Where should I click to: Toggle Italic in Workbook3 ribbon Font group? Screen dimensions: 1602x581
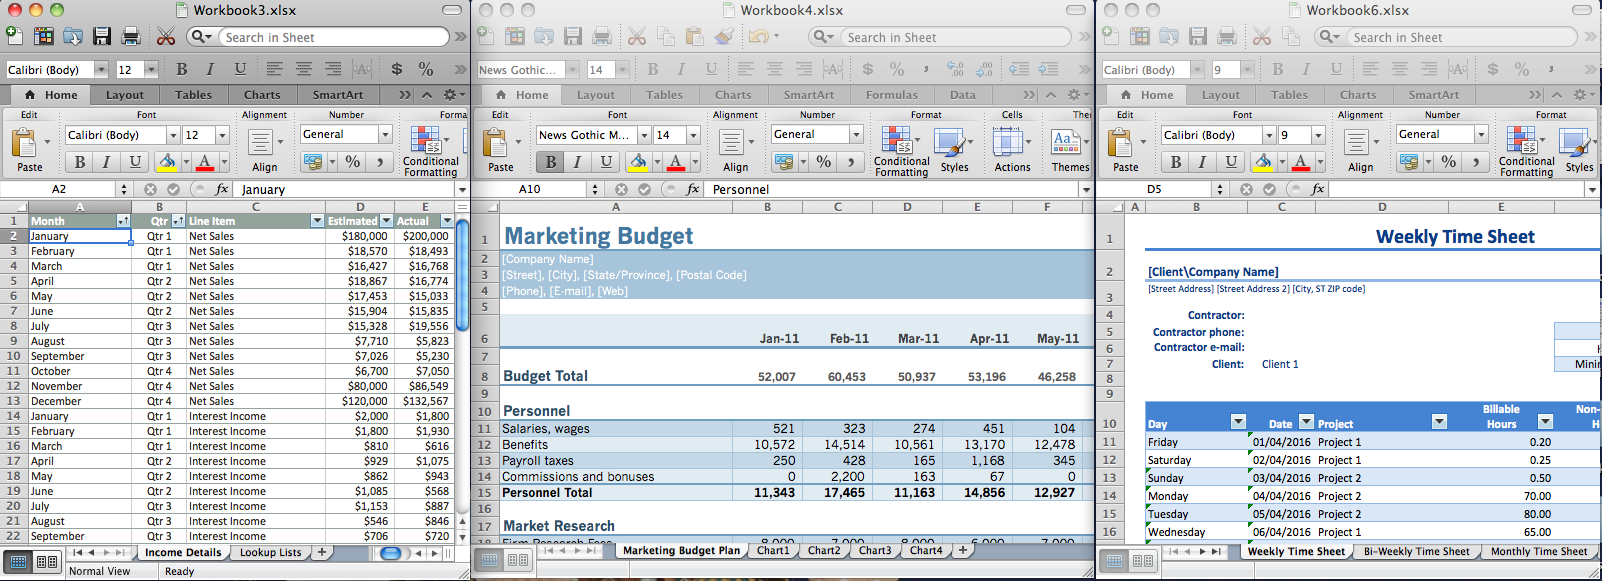(x=107, y=162)
